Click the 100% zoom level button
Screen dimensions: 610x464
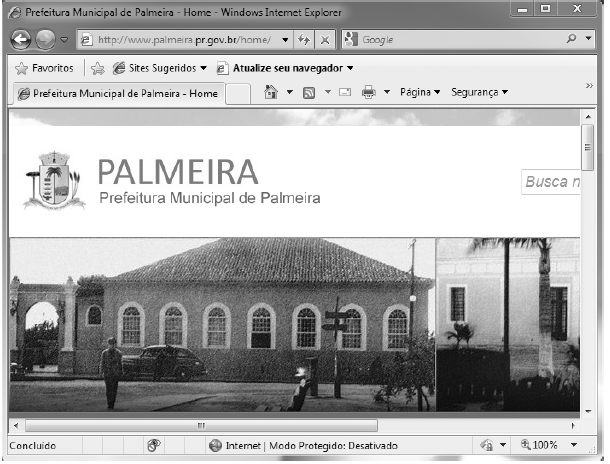pyautogui.click(x=539, y=445)
